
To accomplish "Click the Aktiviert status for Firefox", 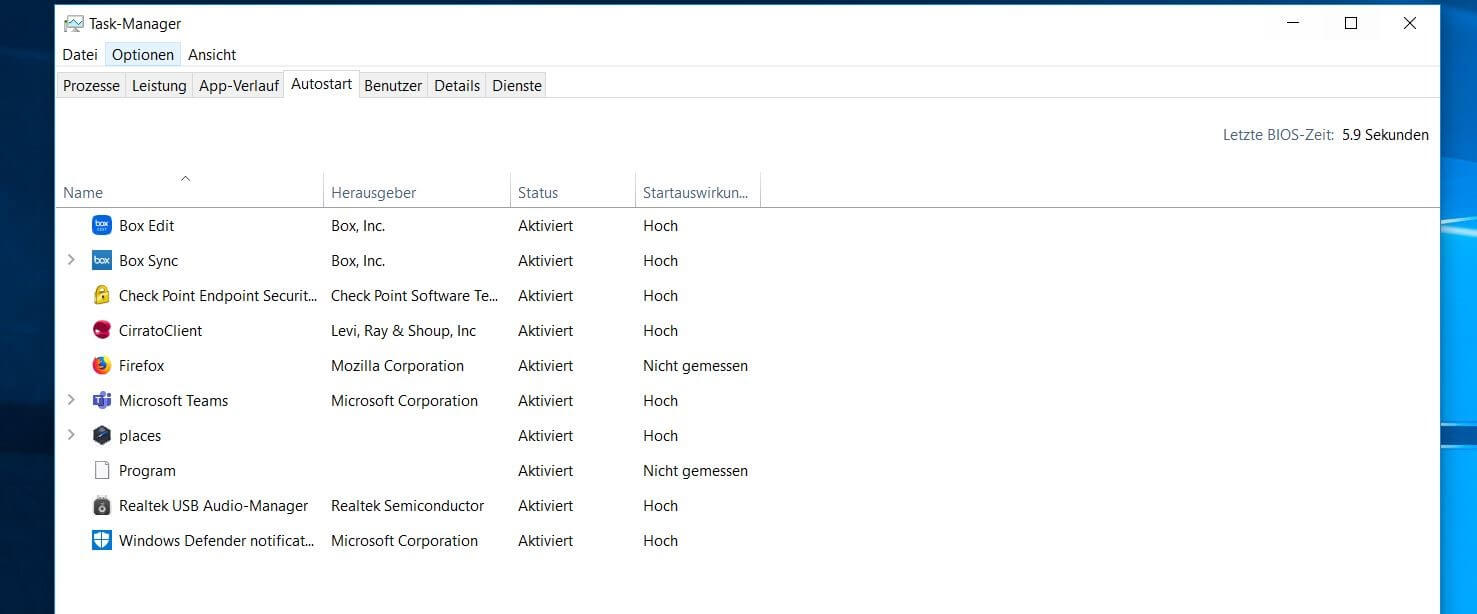I will [x=545, y=365].
